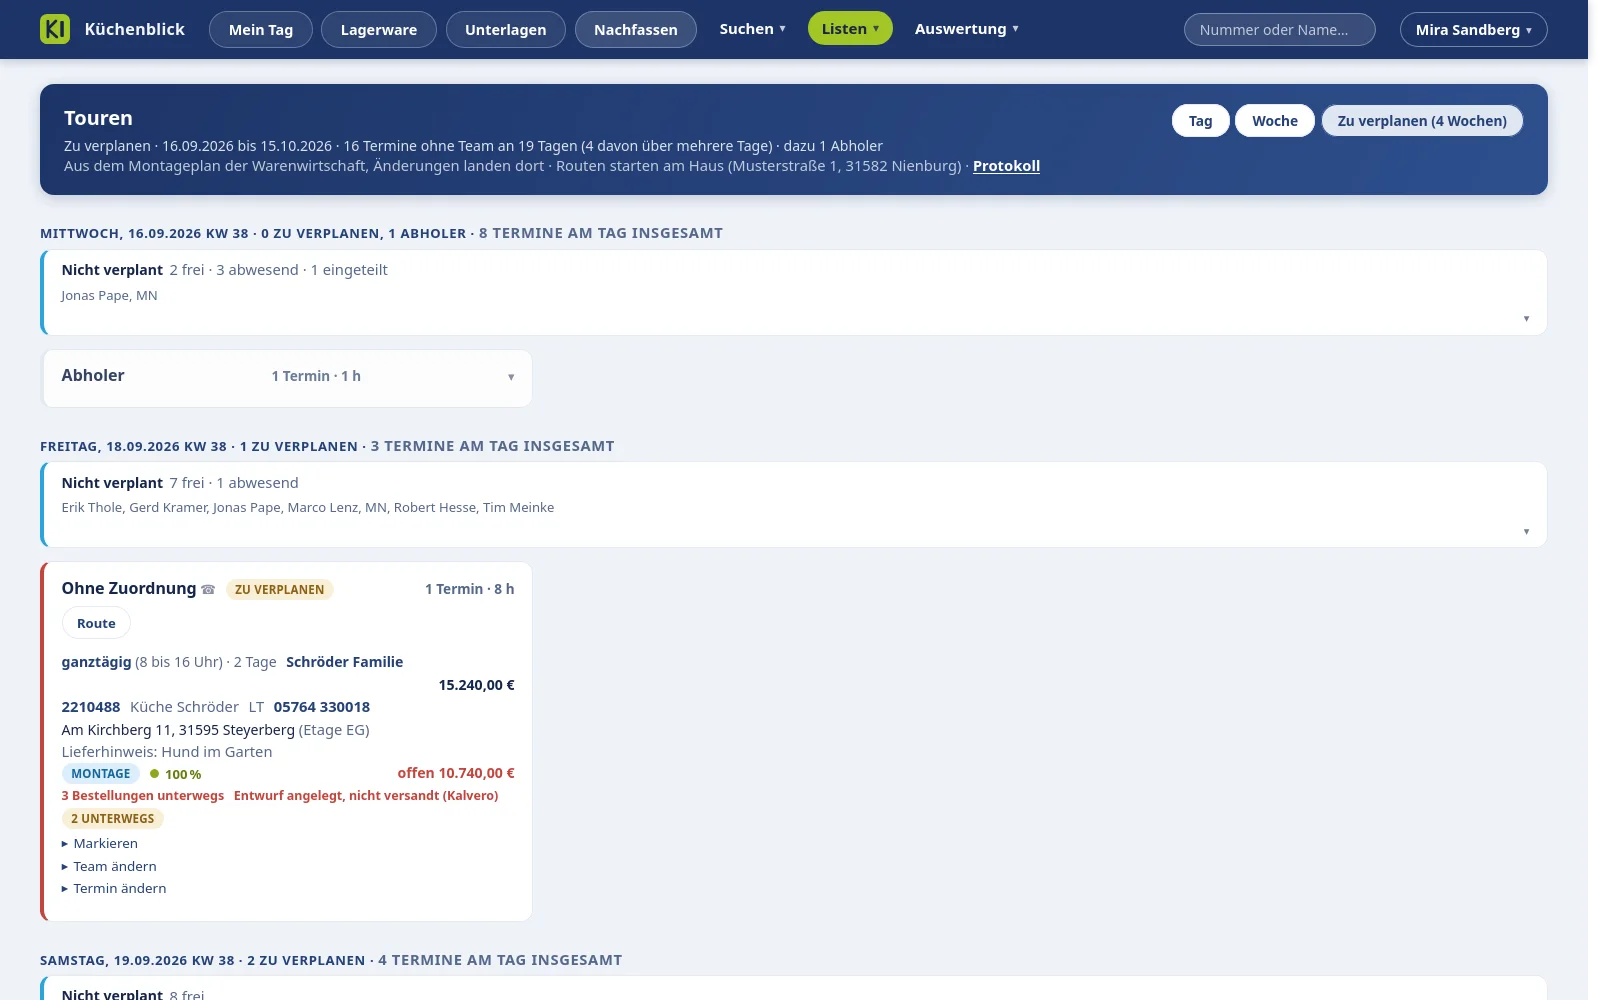The width and height of the screenshot is (1600, 1000).
Task: Expand the Team ändern option
Action: click(x=109, y=867)
